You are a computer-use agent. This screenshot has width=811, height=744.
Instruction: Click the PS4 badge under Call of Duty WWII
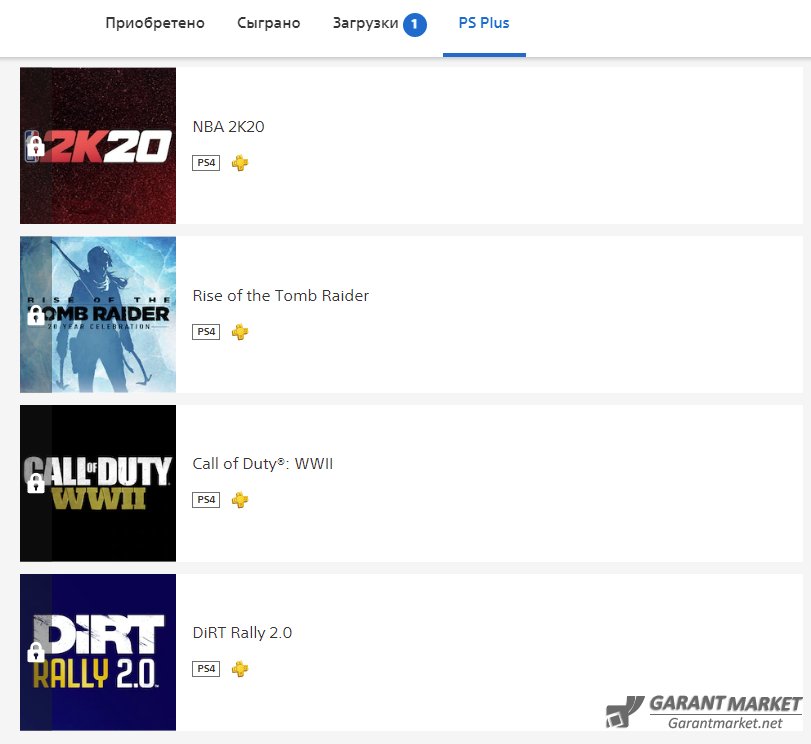tap(206, 500)
